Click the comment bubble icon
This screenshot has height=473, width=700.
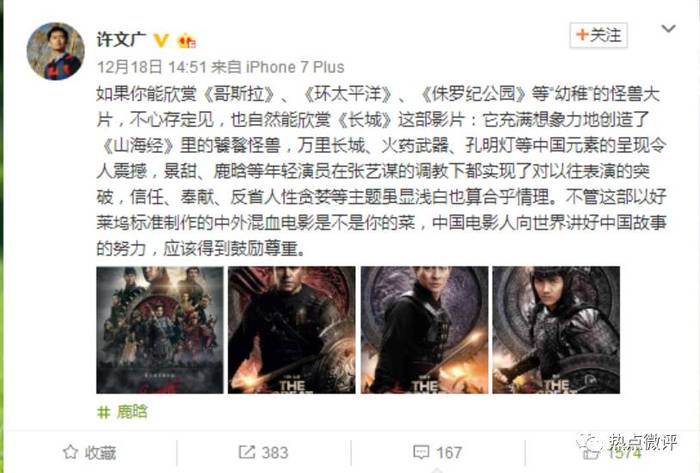(421, 452)
